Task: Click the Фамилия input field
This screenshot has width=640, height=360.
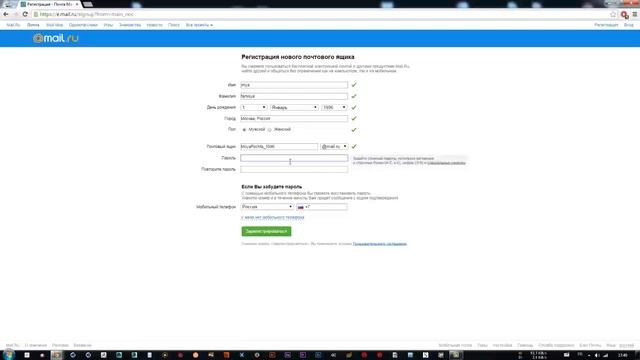Action: point(294,96)
